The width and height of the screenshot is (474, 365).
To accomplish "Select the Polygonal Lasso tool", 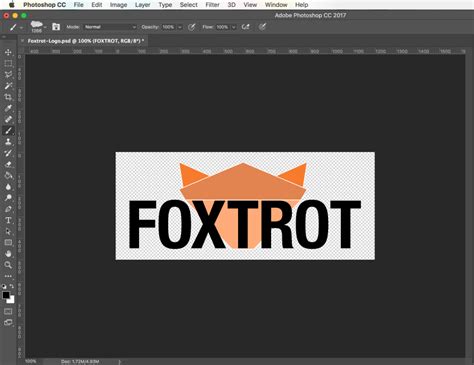I will point(8,74).
